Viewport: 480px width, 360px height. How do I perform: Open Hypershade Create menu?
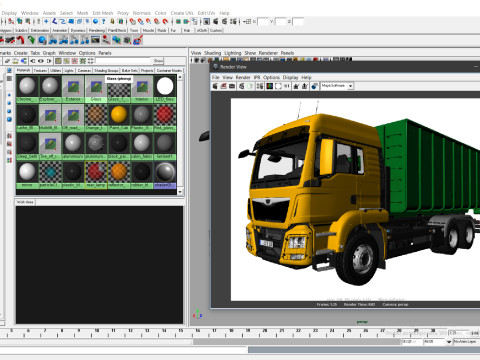pyautogui.click(x=21, y=53)
